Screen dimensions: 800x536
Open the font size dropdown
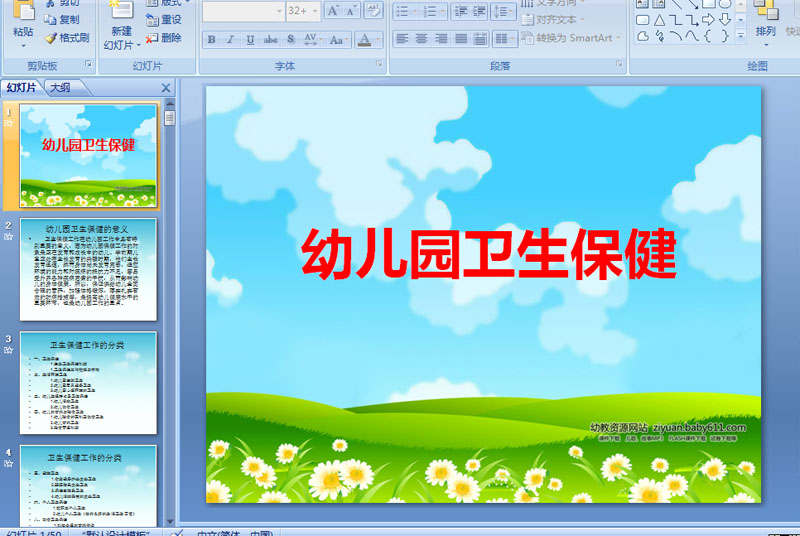pyautogui.click(x=315, y=11)
